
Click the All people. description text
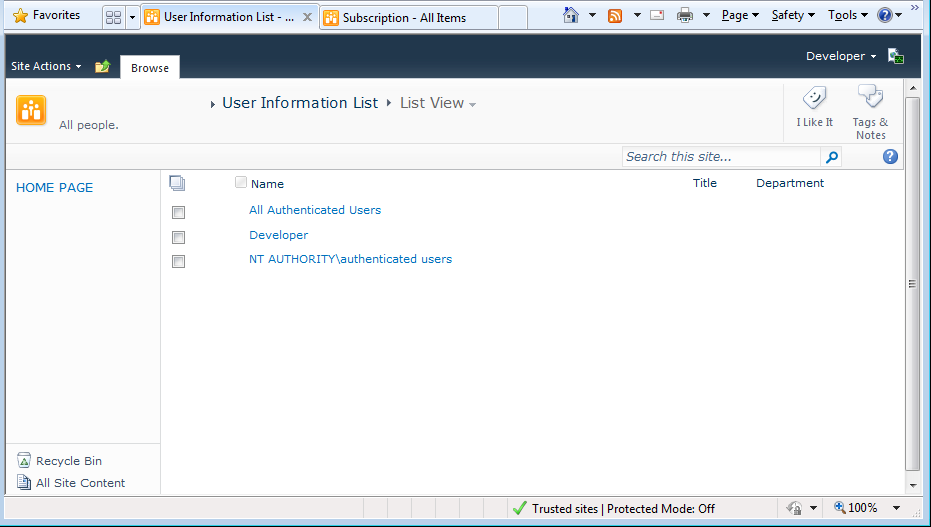89,125
